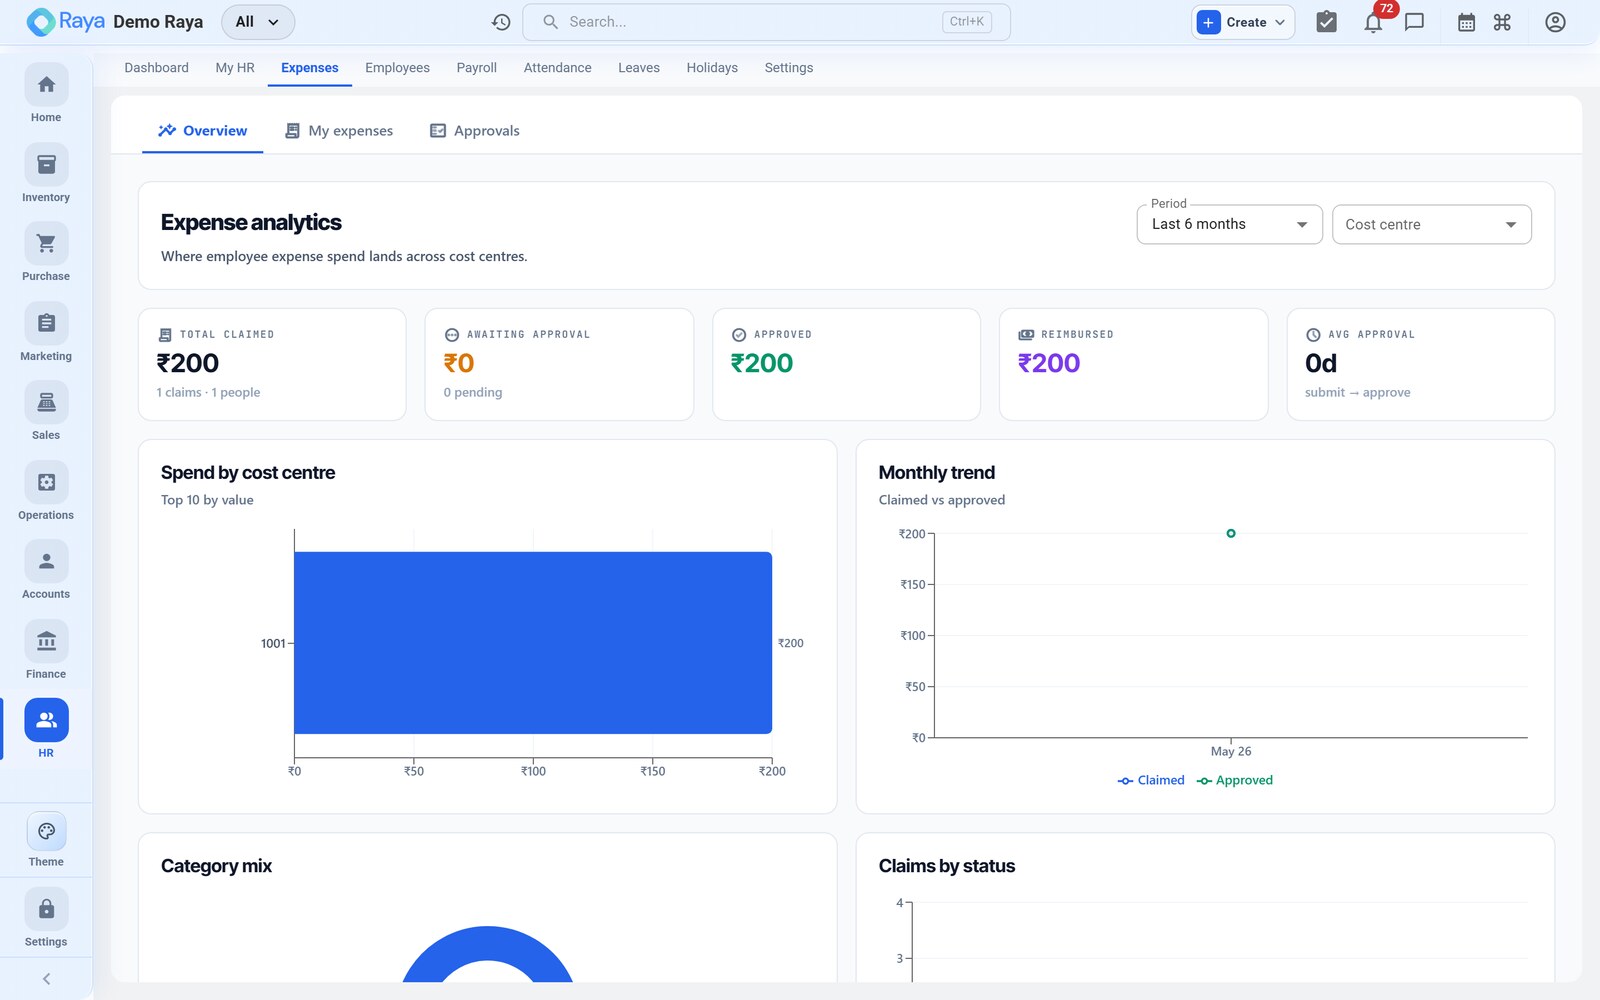Go to the Payroll tab
This screenshot has height=1000, width=1600.
click(x=476, y=68)
